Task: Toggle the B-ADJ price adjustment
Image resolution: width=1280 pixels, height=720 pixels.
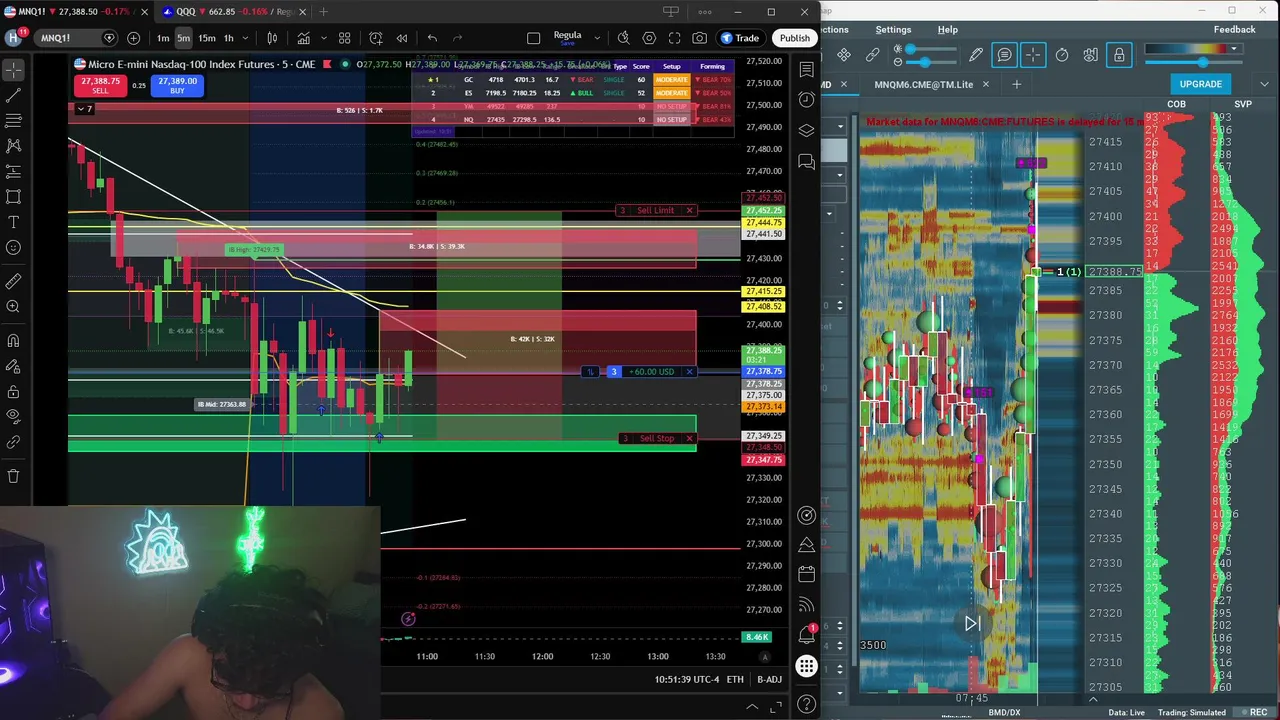Action: pyautogui.click(x=769, y=680)
